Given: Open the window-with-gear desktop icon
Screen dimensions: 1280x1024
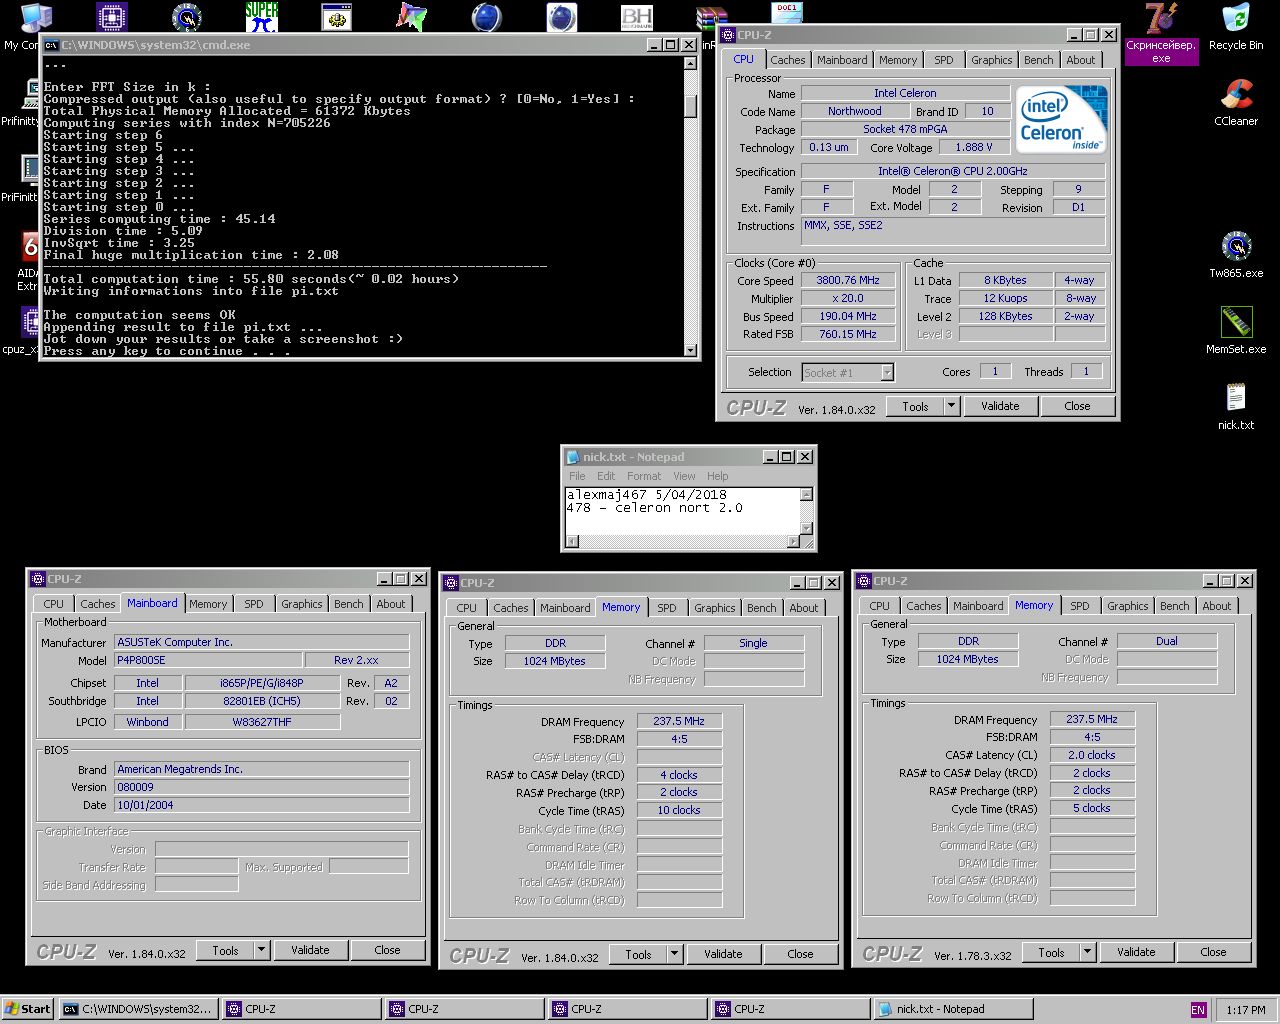Looking at the screenshot, I should [336, 17].
